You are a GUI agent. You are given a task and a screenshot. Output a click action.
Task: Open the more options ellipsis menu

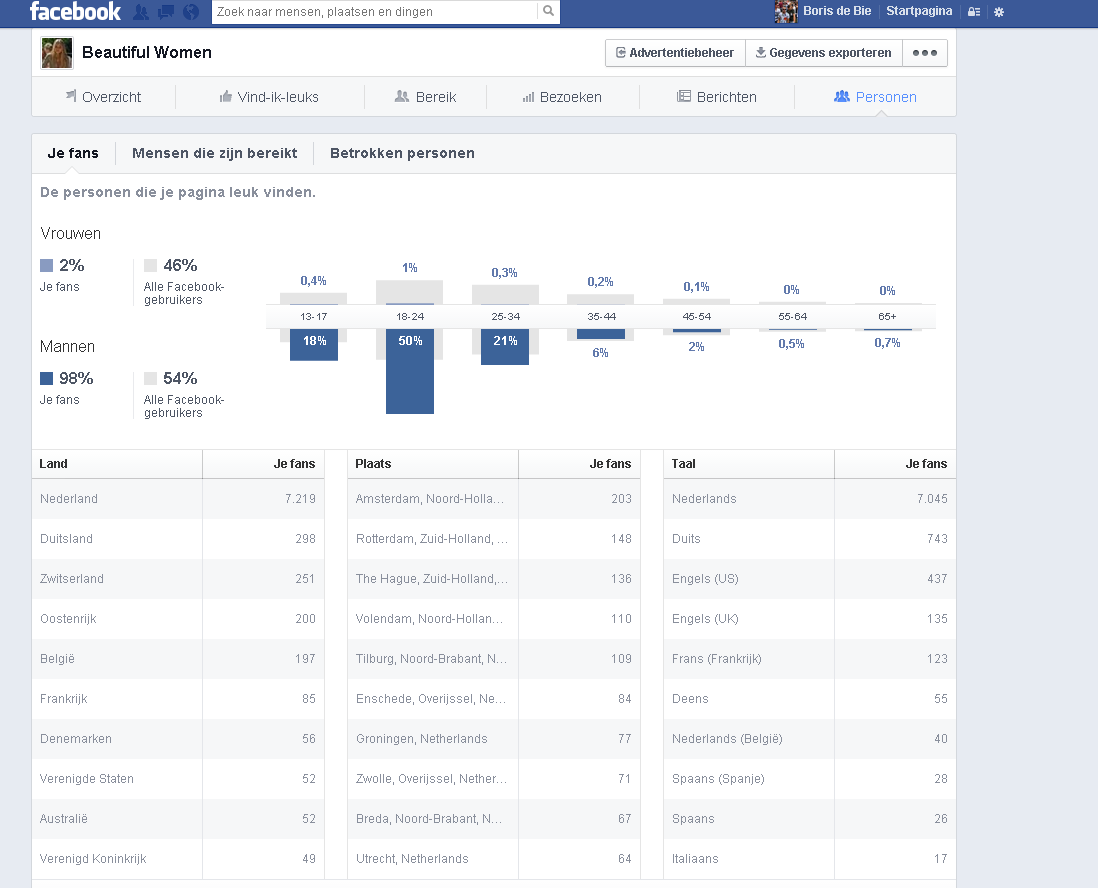point(925,53)
